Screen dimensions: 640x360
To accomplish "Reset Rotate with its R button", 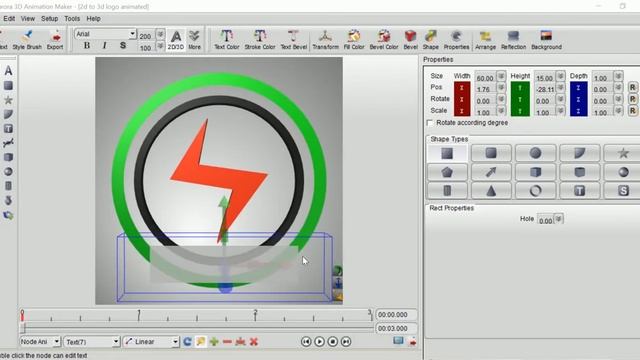I will click(632, 99).
